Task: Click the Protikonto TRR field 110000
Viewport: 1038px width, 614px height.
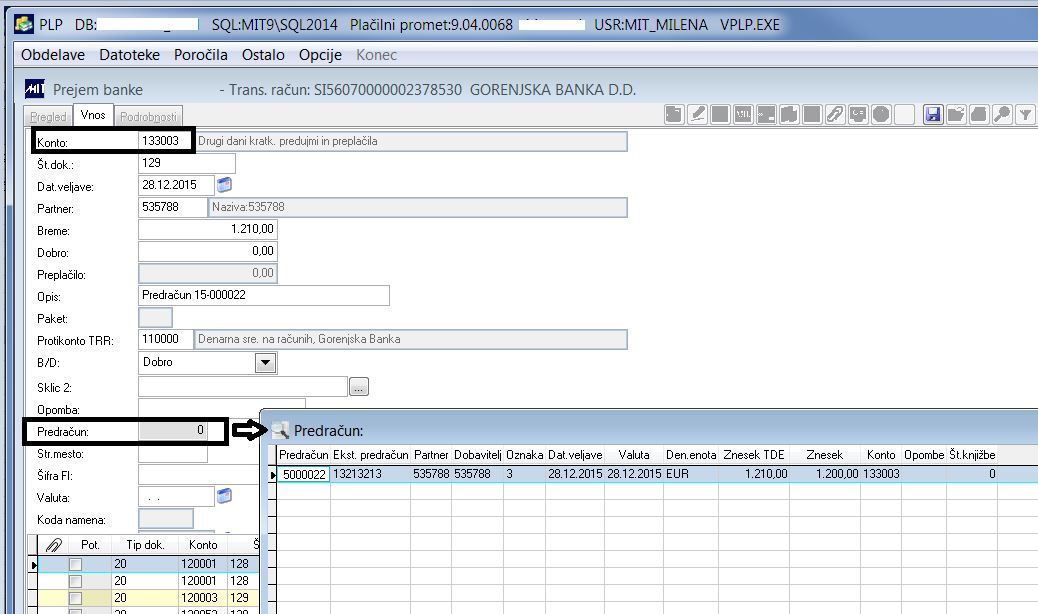Action: [x=165, y=339]
